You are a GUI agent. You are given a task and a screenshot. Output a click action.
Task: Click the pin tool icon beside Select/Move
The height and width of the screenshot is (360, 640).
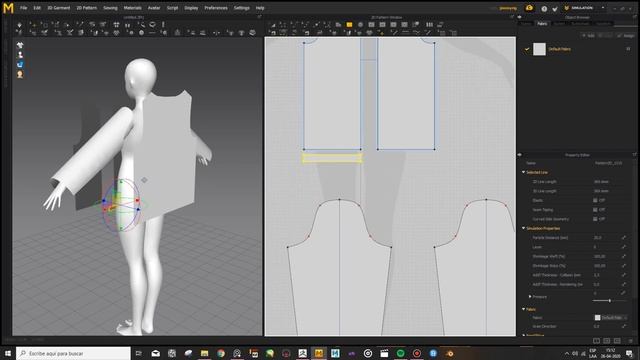click(x=44, y=25)
